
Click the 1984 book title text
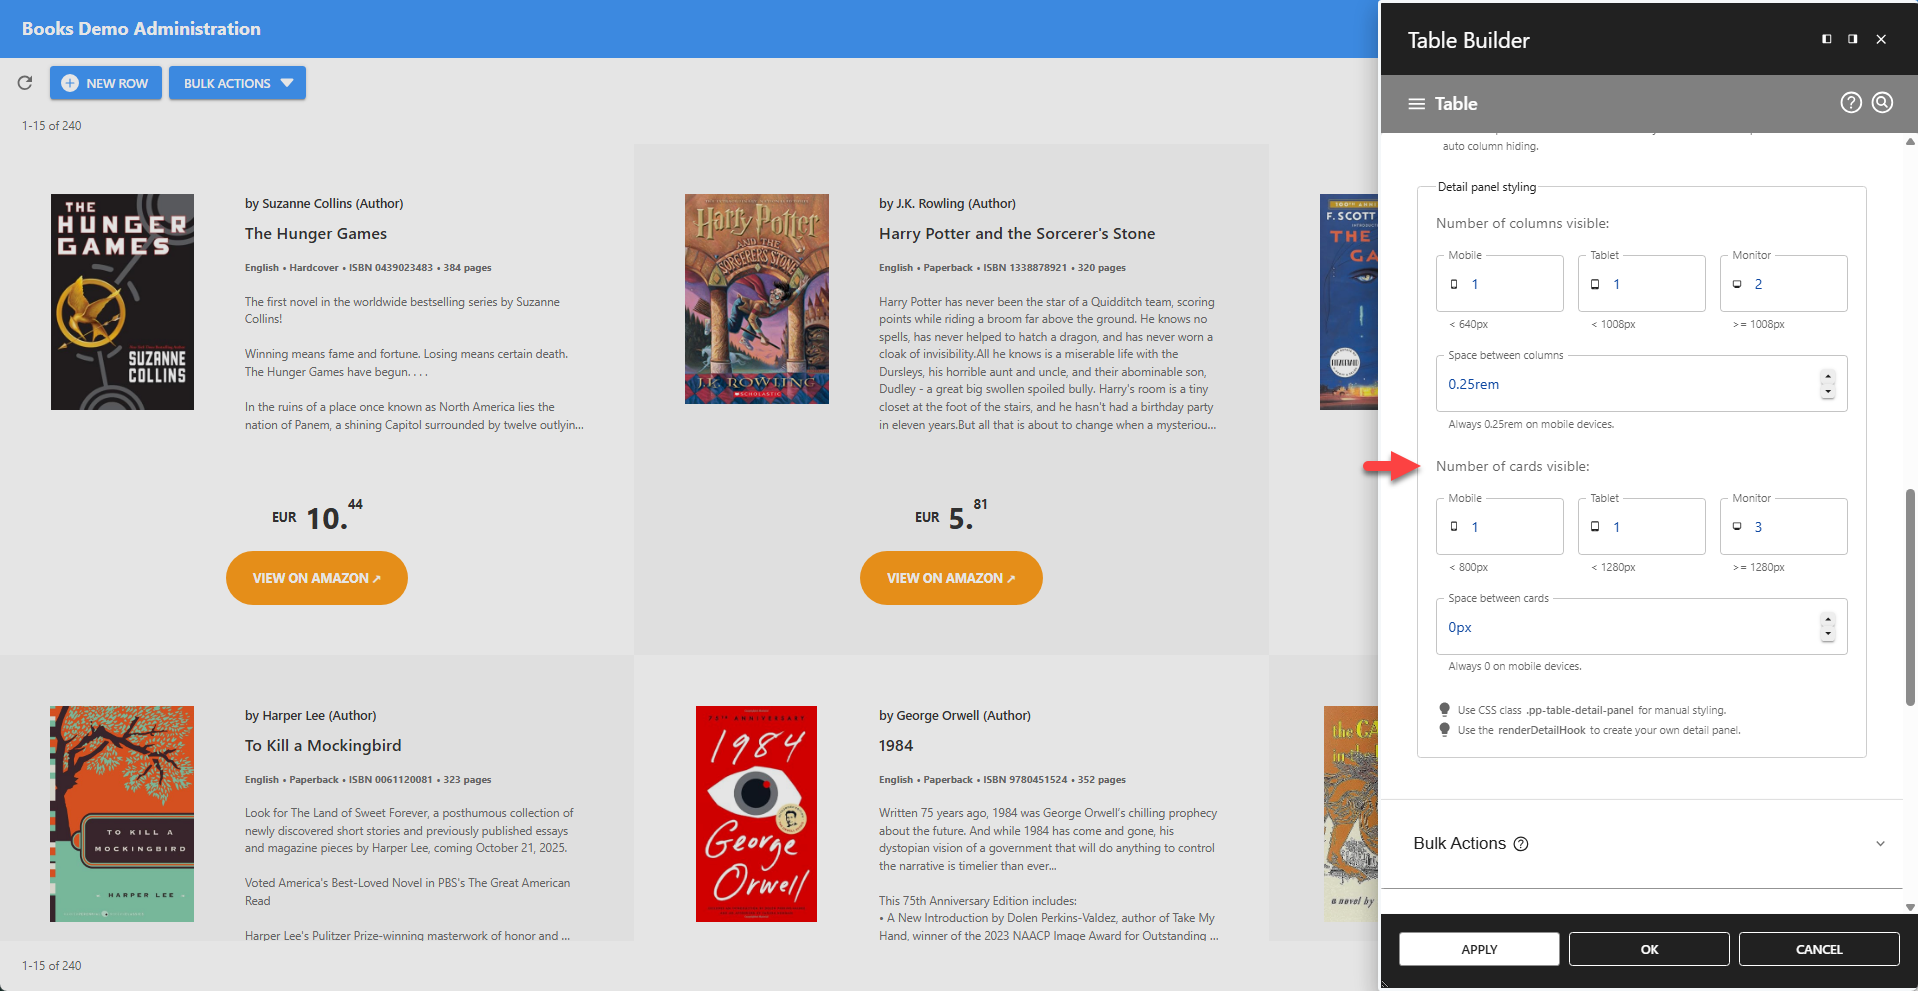click(896, 746)
